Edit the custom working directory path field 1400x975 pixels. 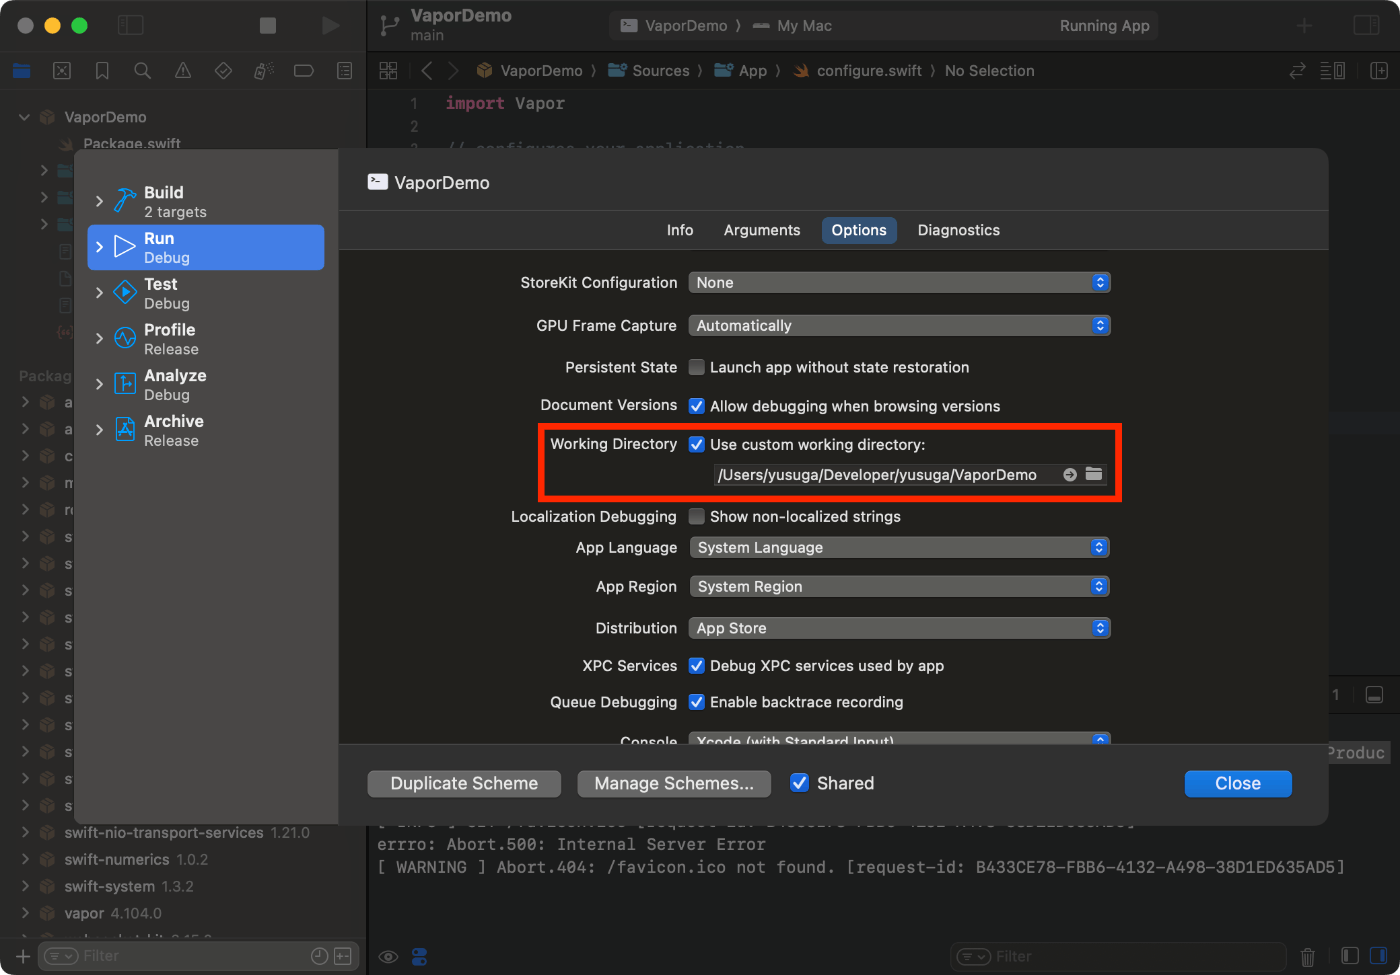point(888,475)
